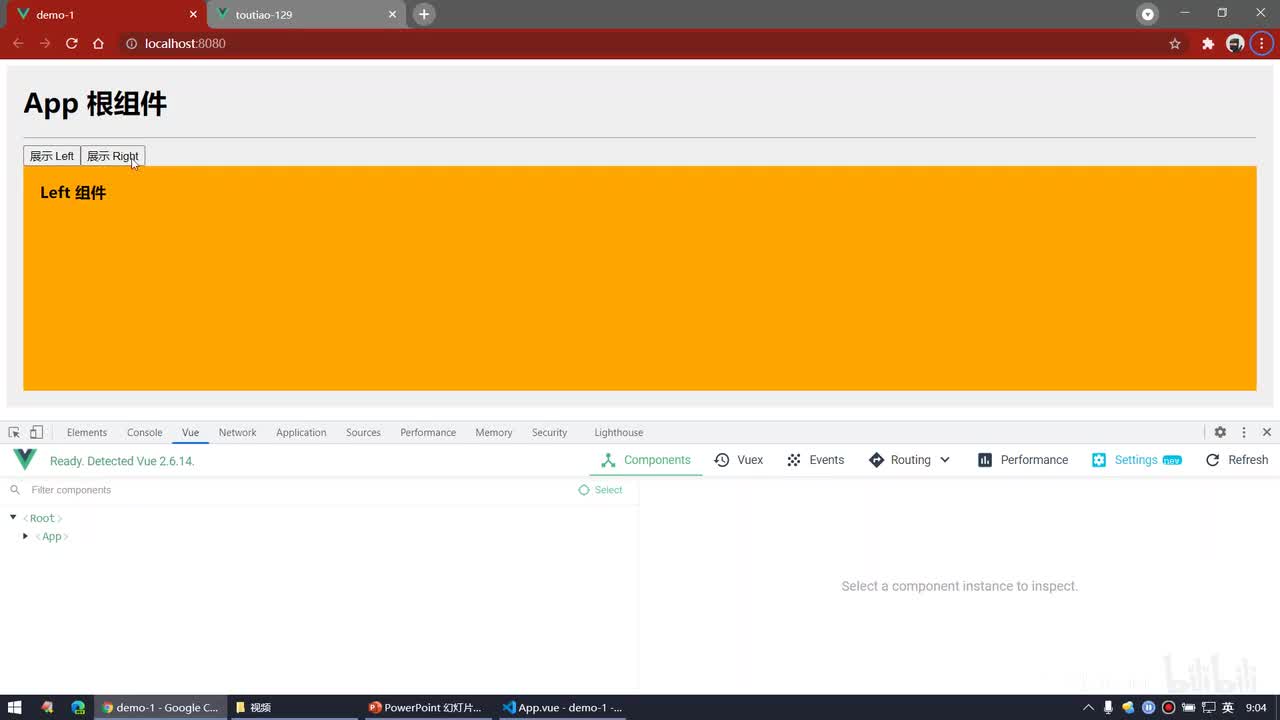Click the browser back arrow
Screen dimensions: 1280x720
[x=18, y=43]
